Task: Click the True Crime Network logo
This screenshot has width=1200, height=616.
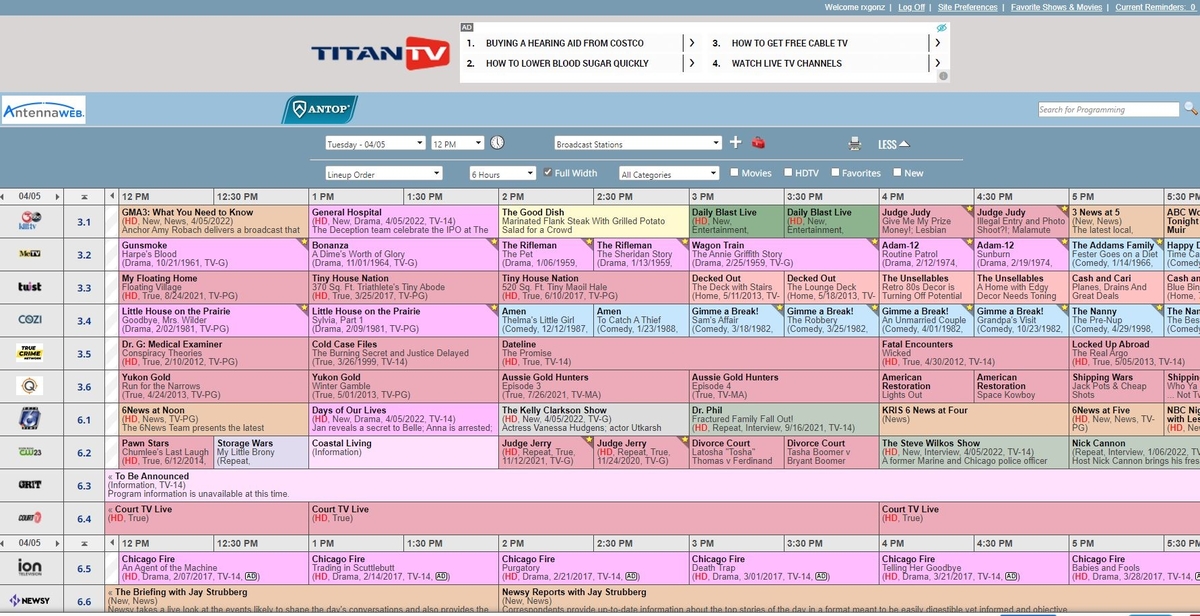Action: (29, 353)
